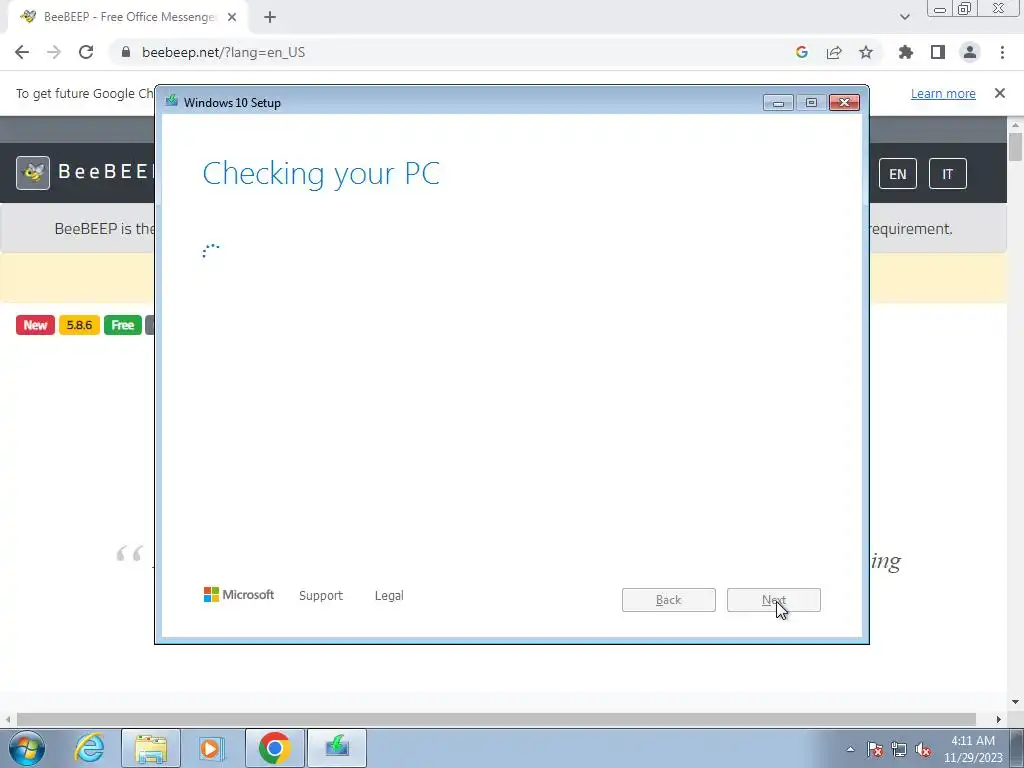Image resolution: width=1024 pixels, height=768 pixels.
Task: Dismiss the Chrome update info bar
Action: [x=1000, y=93]
